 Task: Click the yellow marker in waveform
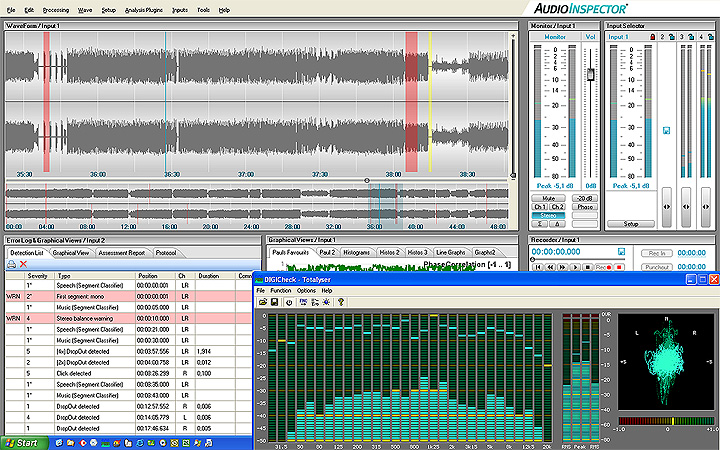430,102
